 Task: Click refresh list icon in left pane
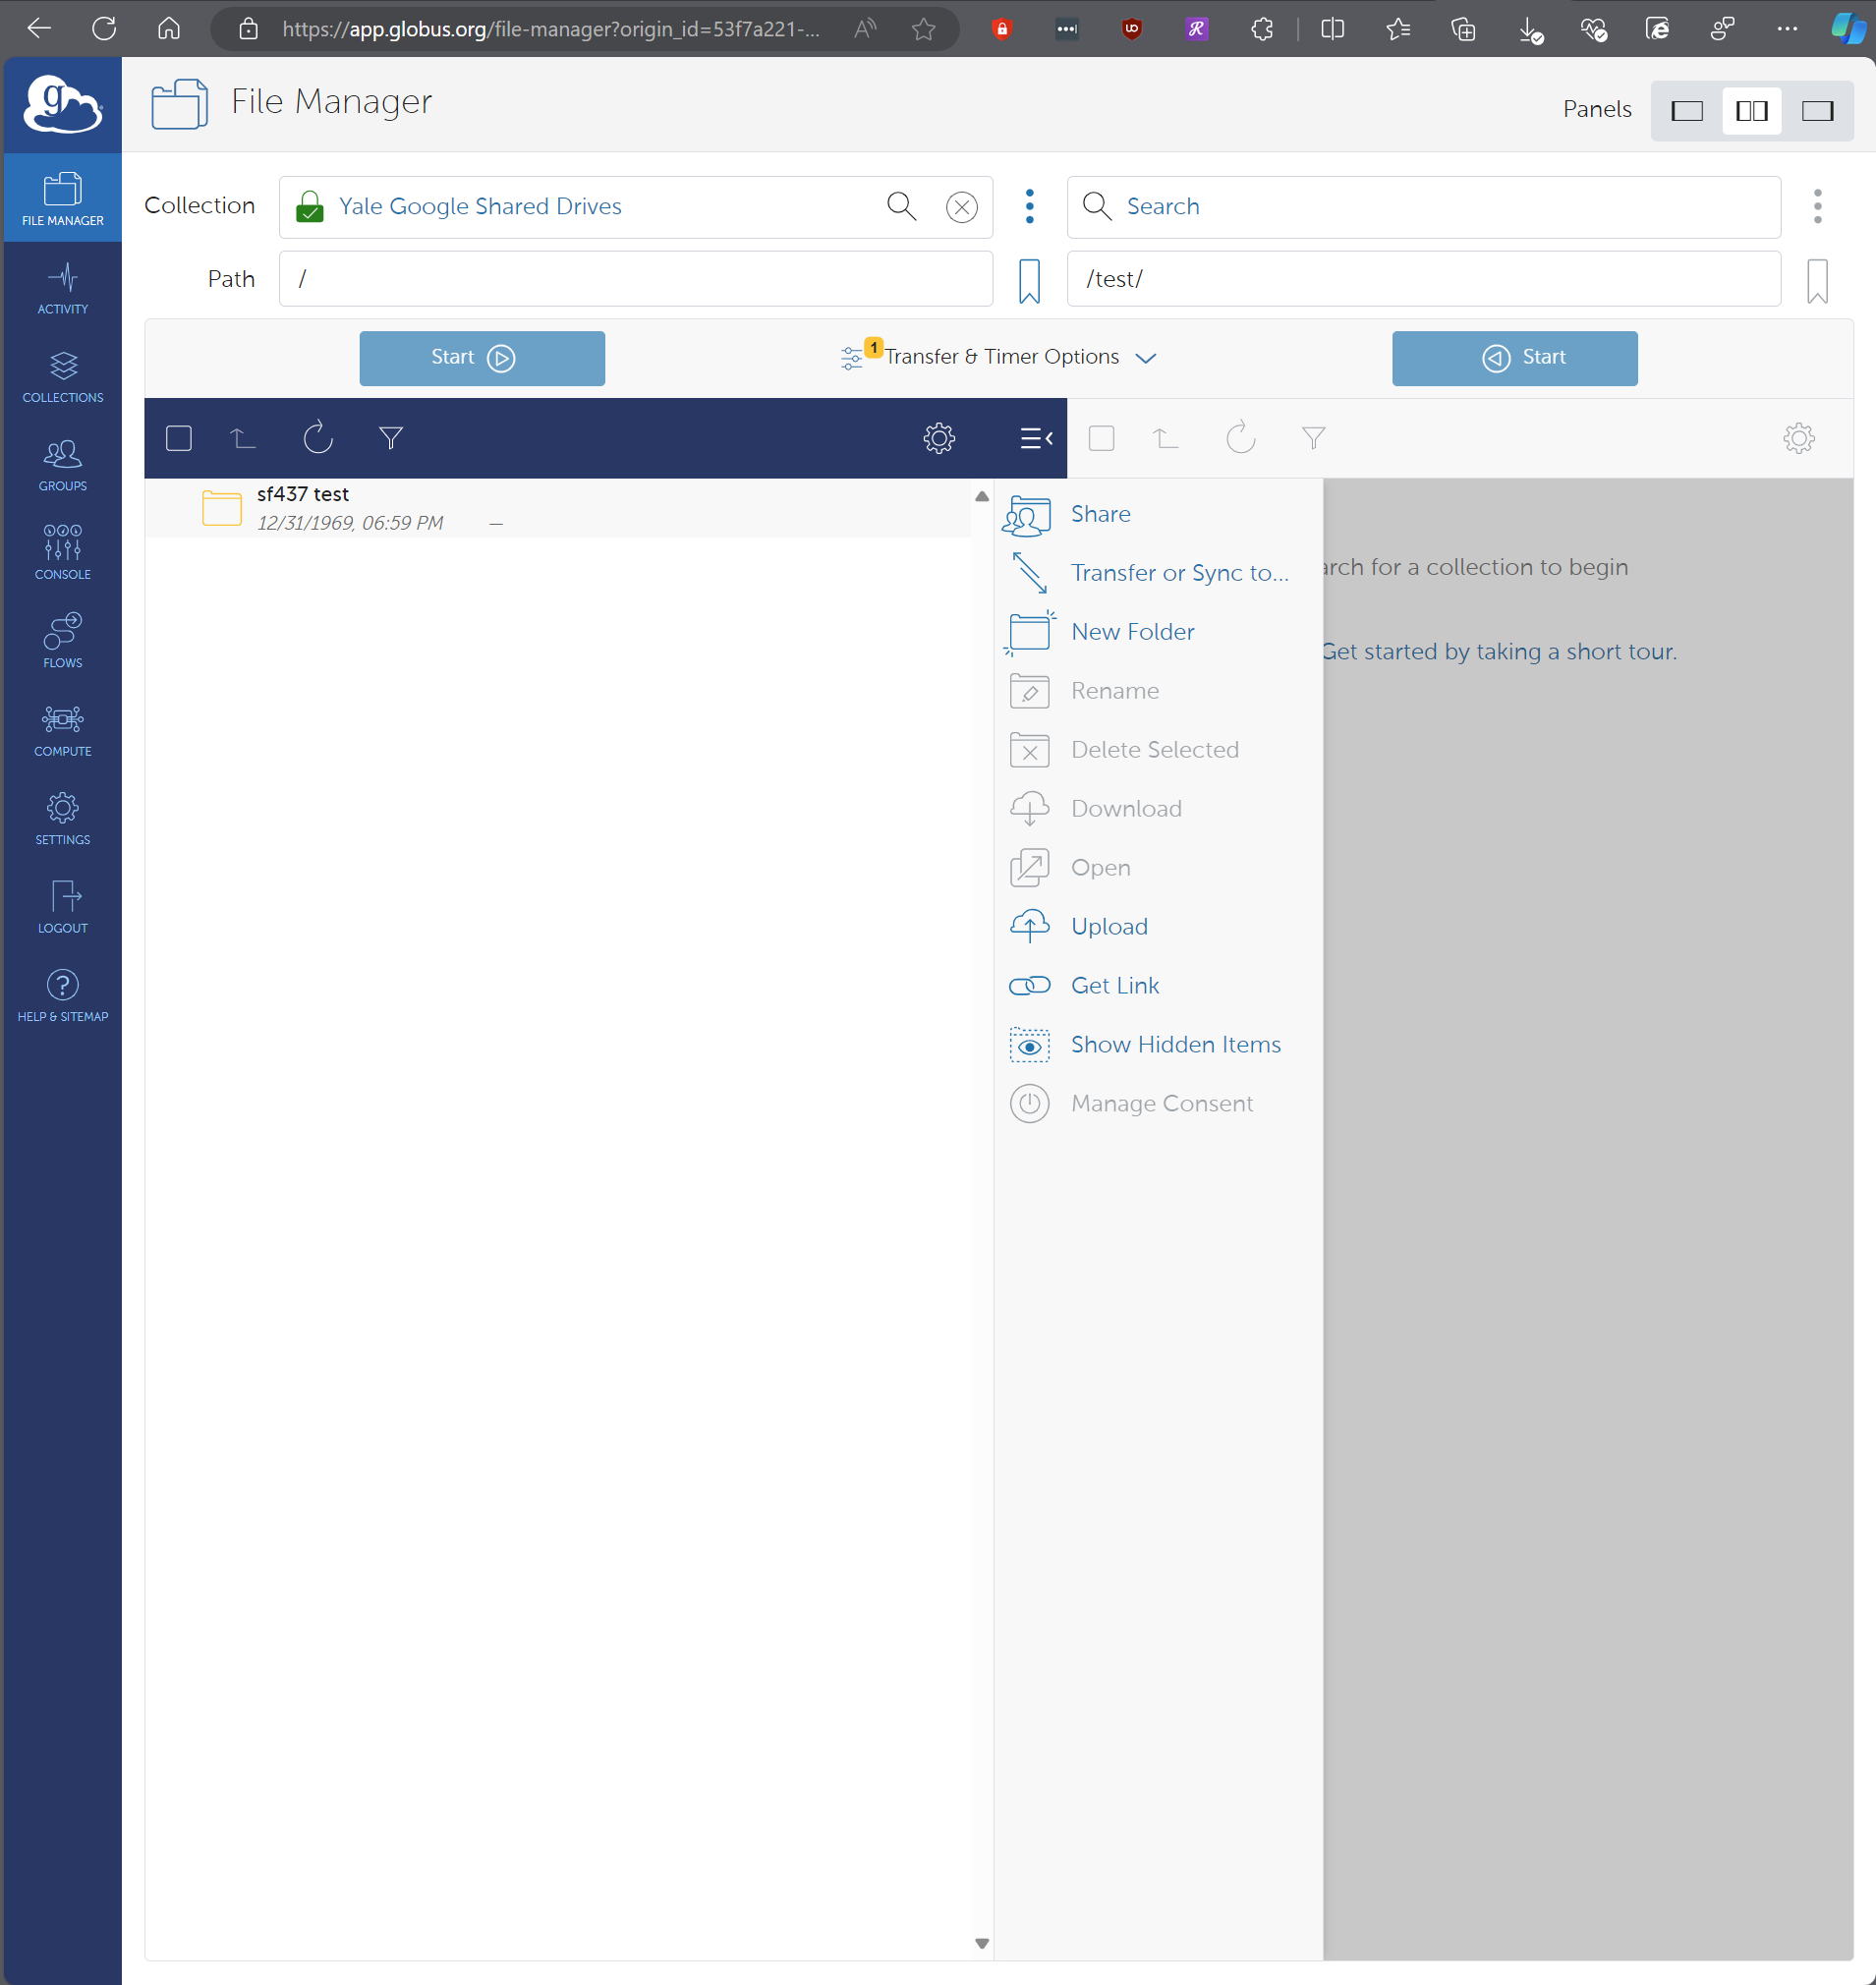point(317,438)
